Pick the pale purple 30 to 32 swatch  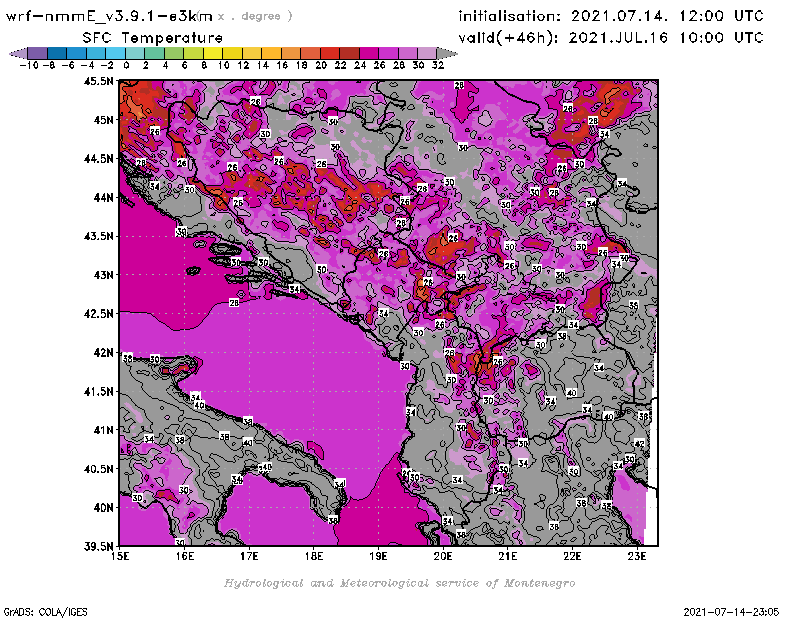pos(427,54)
